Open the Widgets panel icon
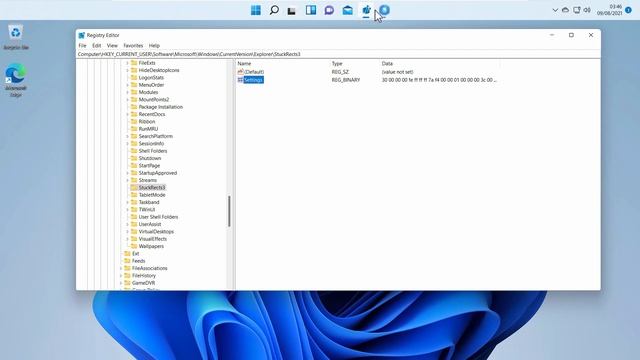This screenshot has height=360, width=640. (x=311, y=10)
